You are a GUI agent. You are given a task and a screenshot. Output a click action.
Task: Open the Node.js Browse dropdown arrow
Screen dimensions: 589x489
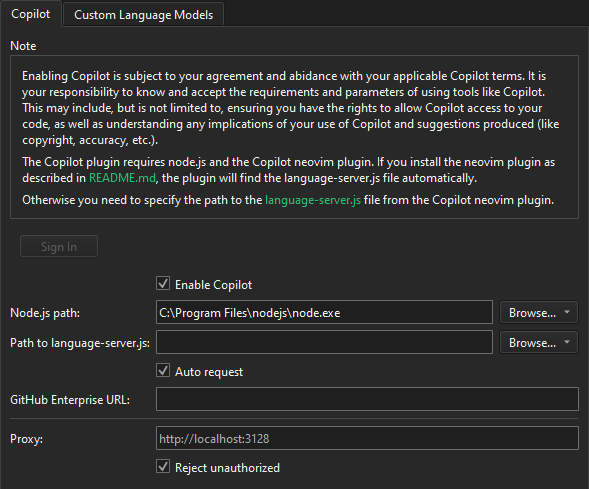567,312
